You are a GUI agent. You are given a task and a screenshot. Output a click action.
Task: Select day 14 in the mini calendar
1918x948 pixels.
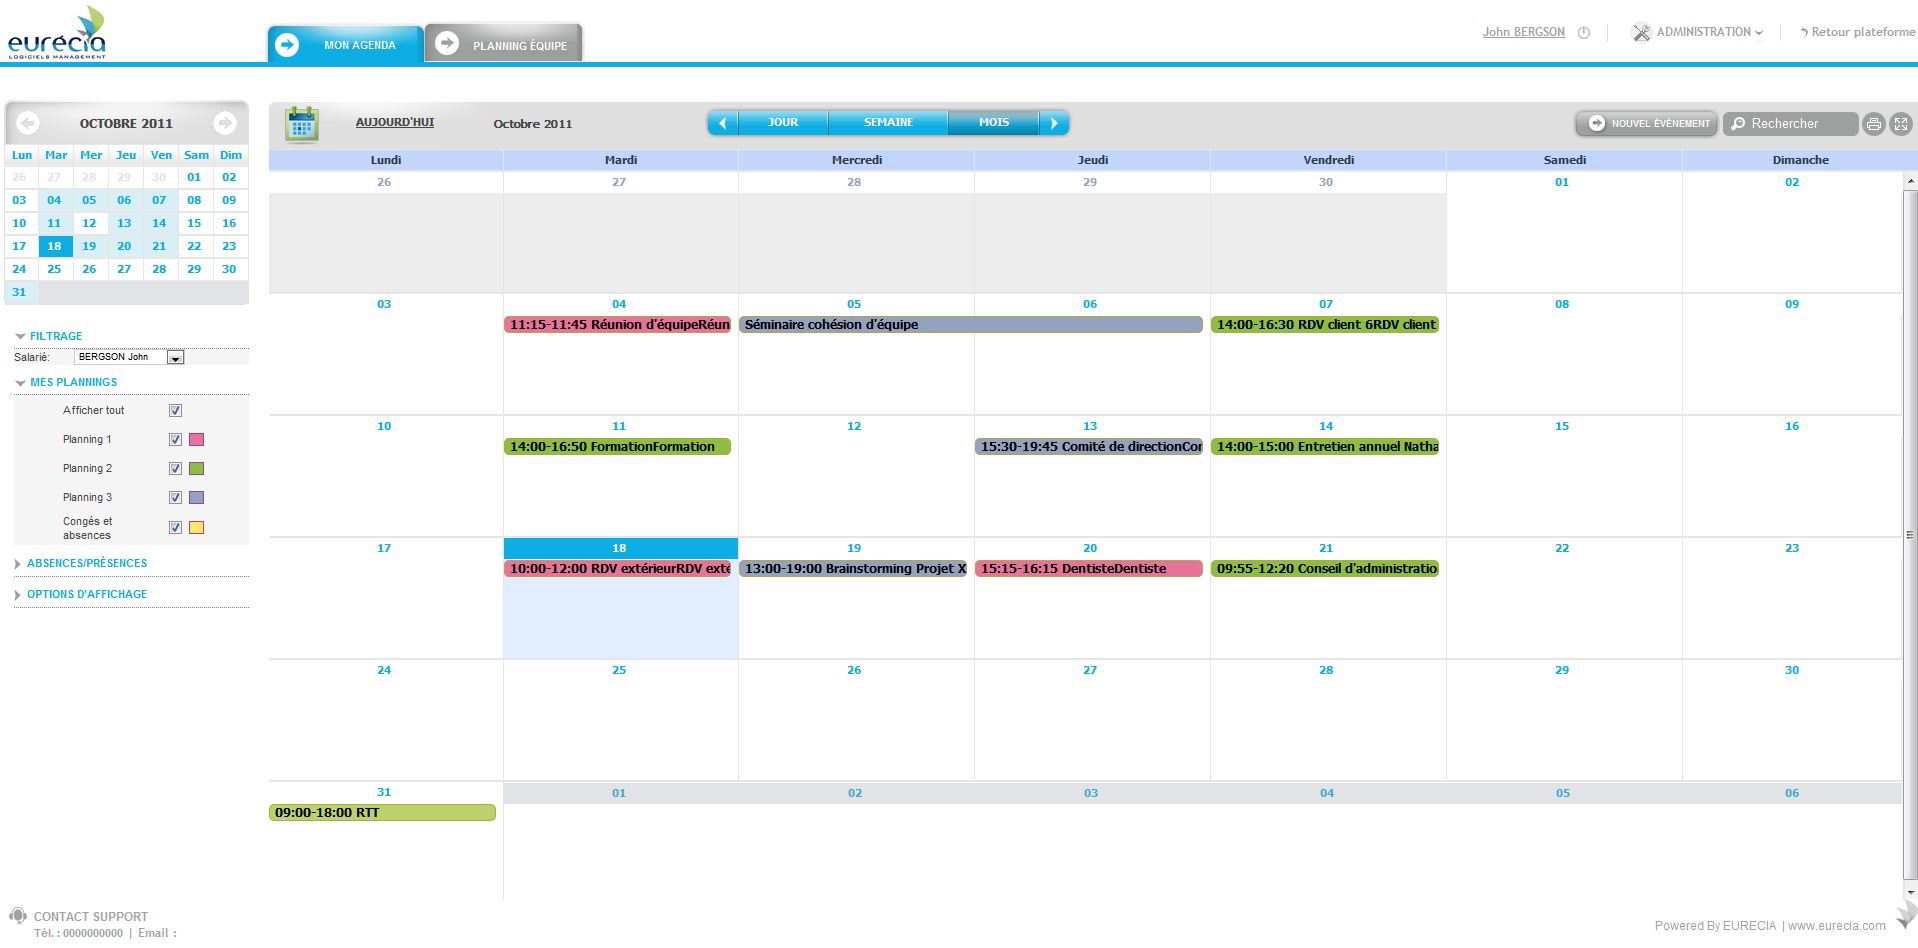(159, 223)
